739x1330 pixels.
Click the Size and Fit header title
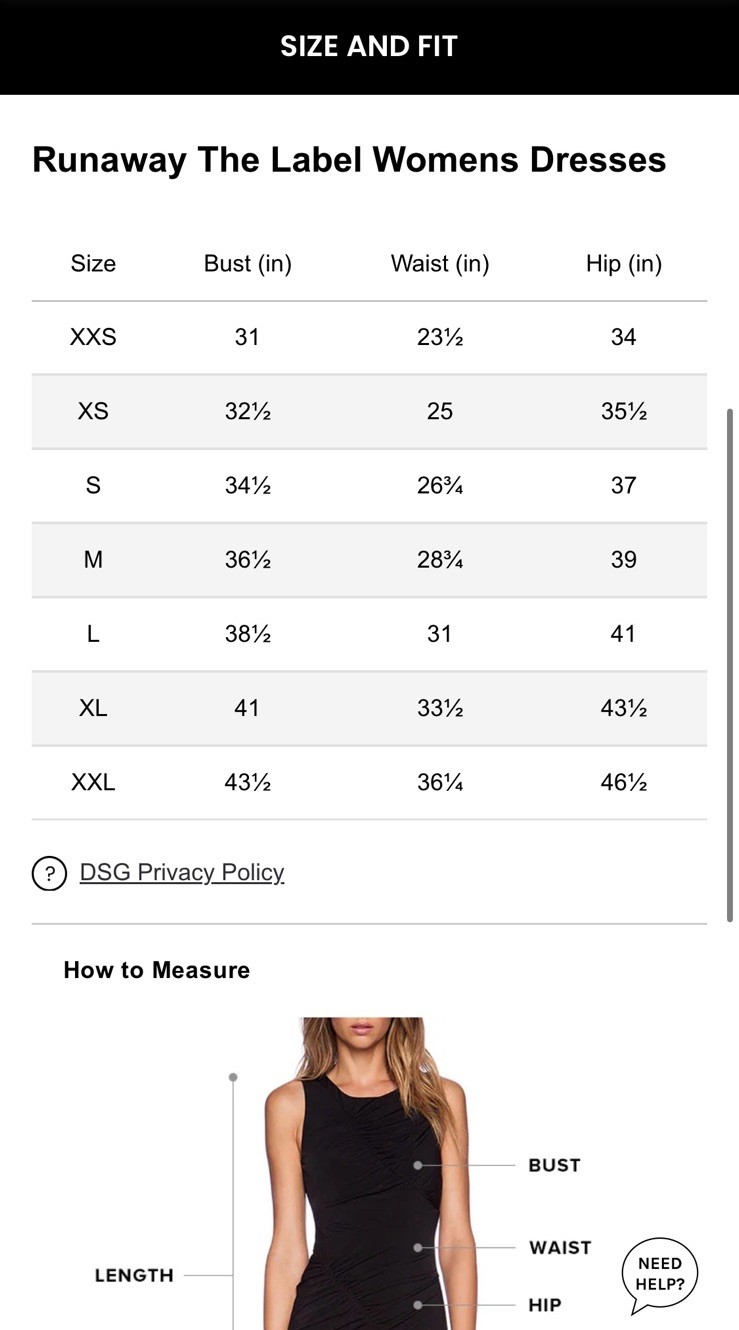pos(369,47)
